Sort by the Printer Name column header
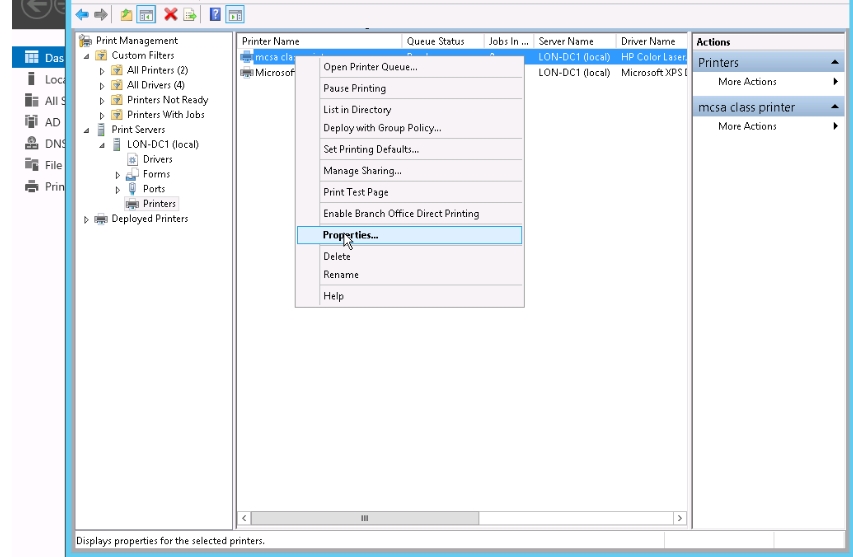Viewport: 853px width, 557px height. [320, 41]
